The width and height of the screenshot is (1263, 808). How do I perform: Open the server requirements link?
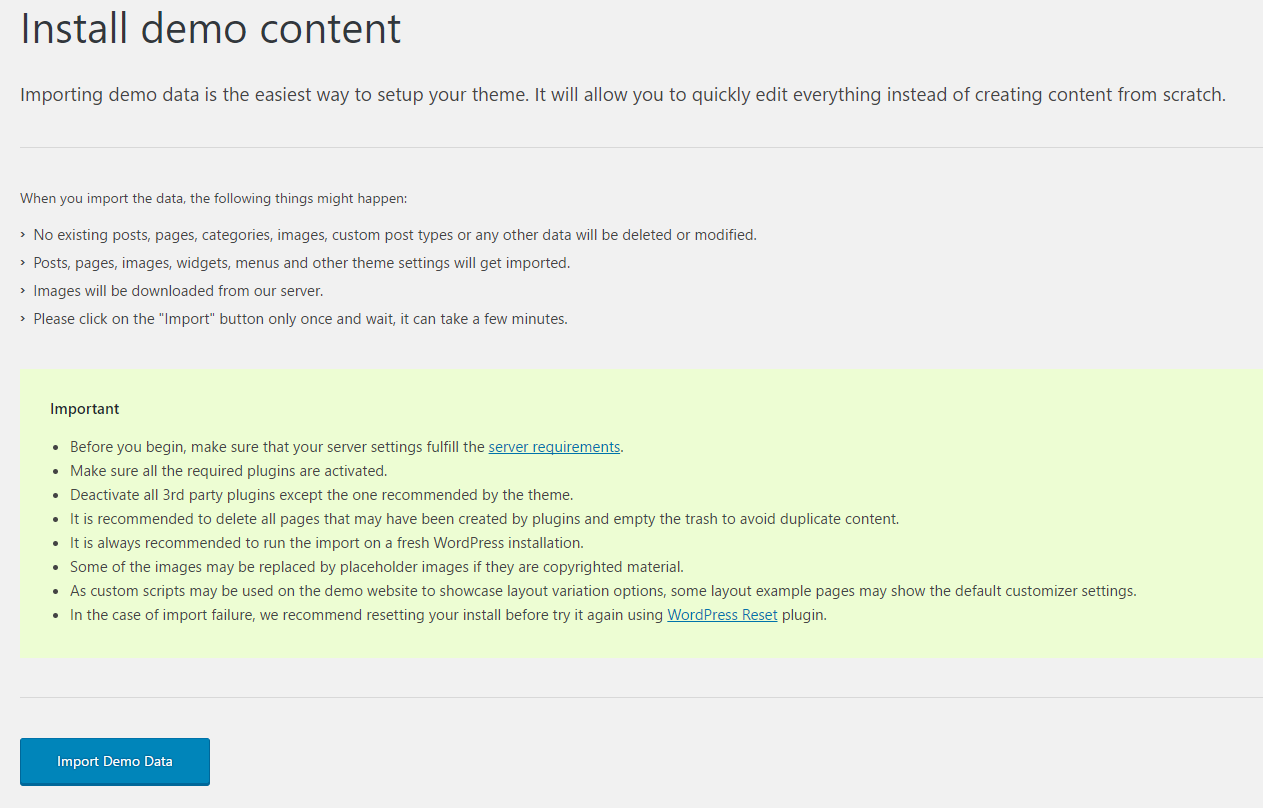tap(554, 447)
